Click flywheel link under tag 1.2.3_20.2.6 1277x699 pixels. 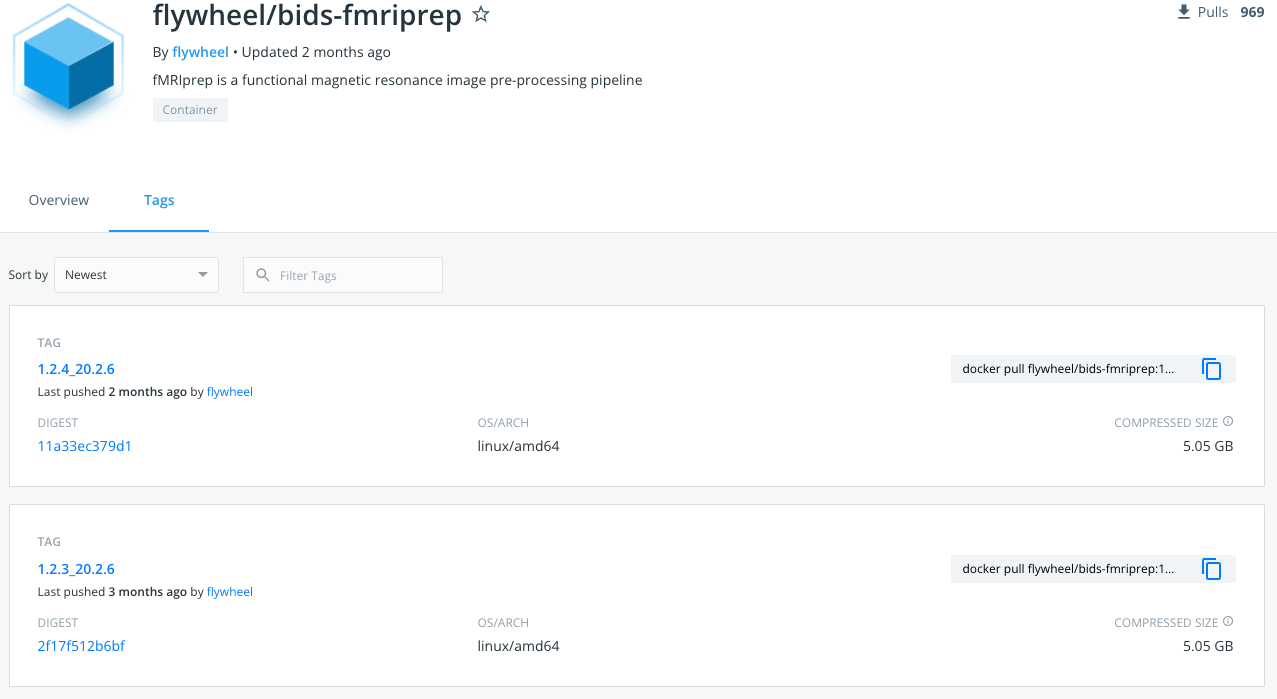click(x=230, y=592)
